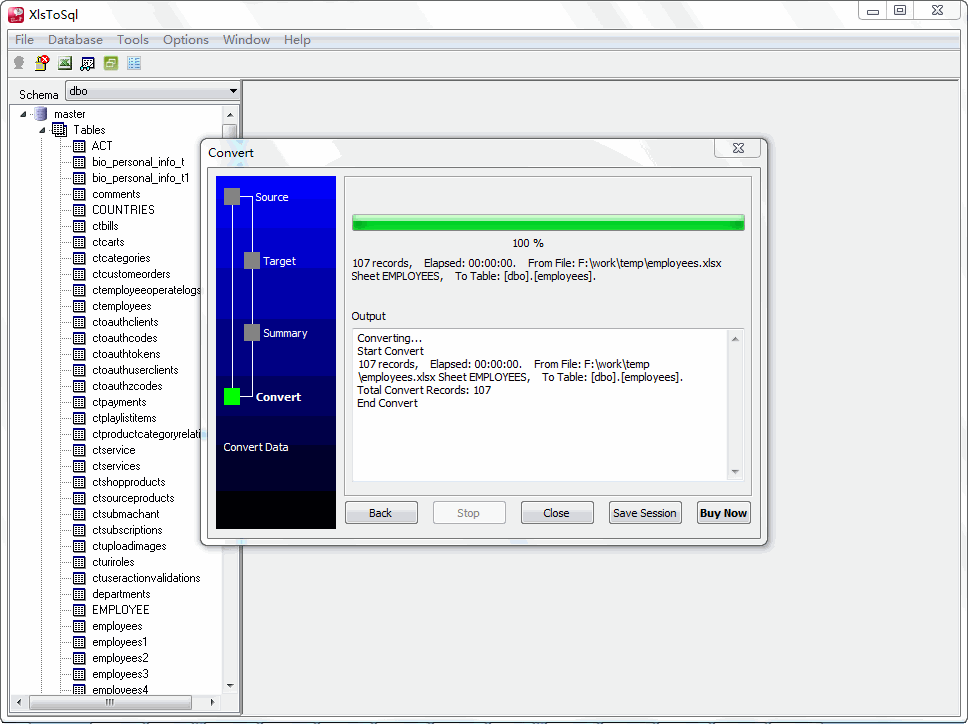
Task: Click the tree horizontal scrollbar thumb
Action: click(x=111, y=702)
